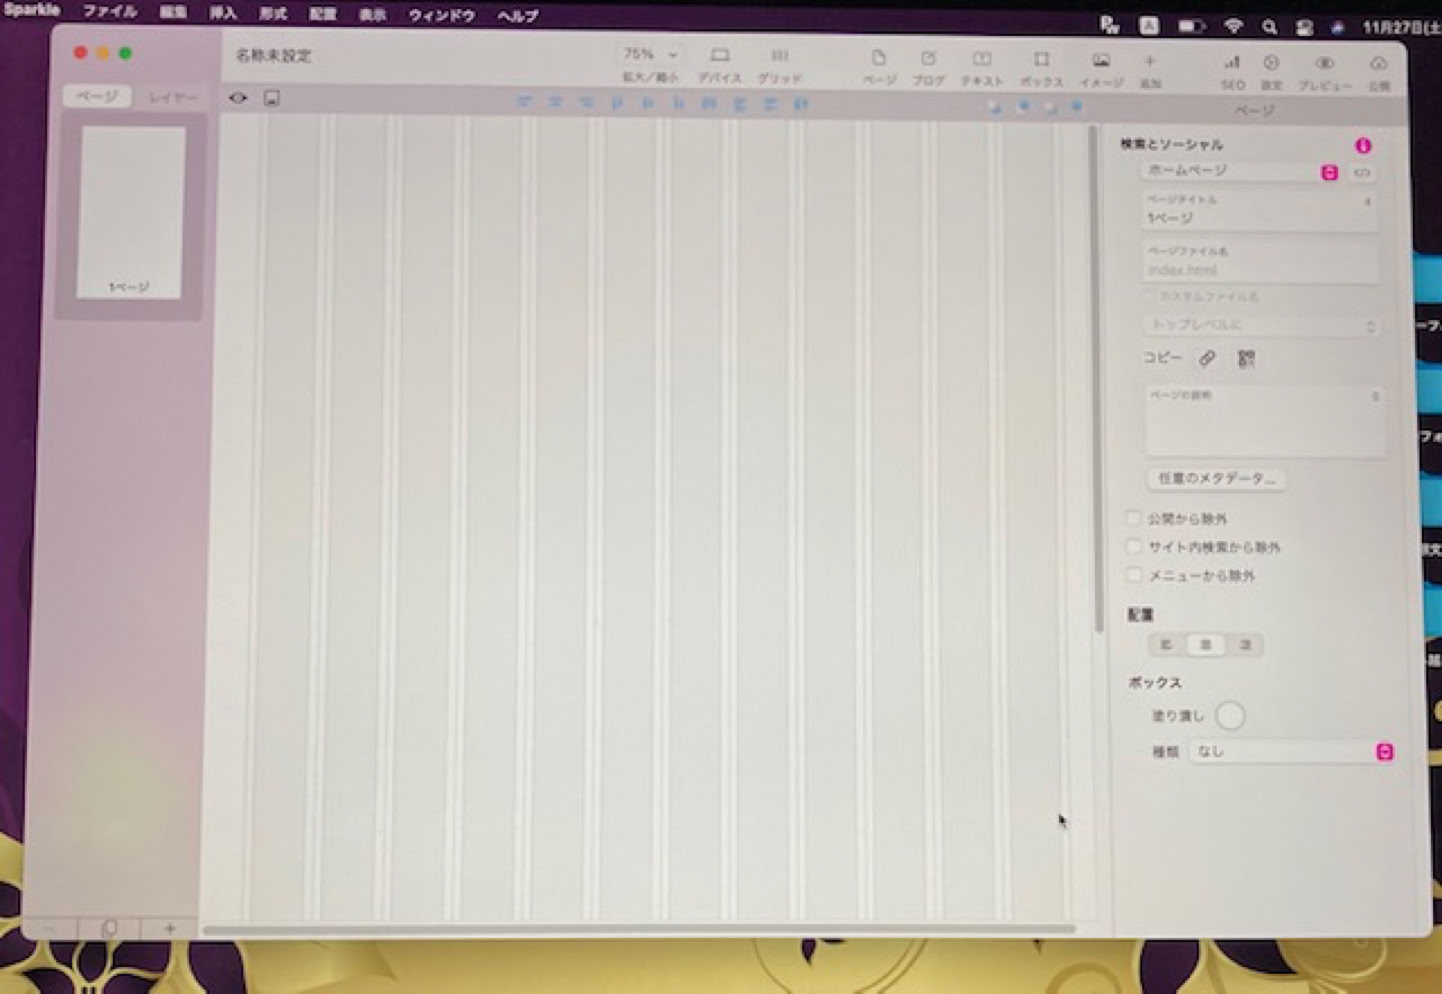Switch to the レイヤー tab
Screen dimensions: 1442x994
[x=172, y=97]
